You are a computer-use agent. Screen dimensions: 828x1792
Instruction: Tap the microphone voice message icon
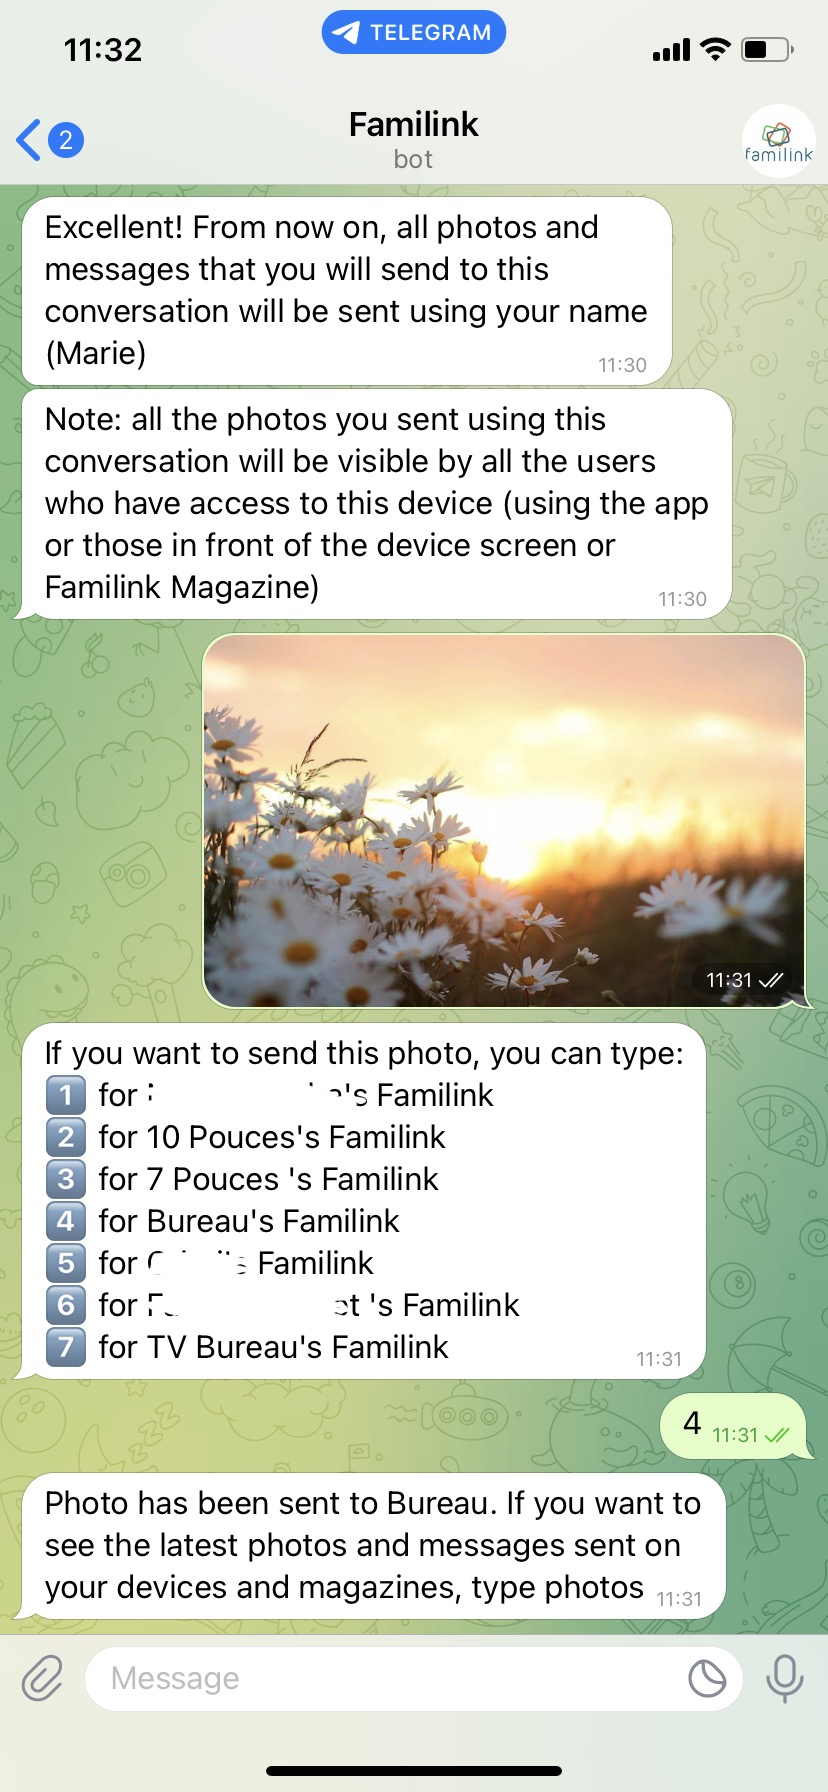pyautogui.click(x=784, y=1678)
